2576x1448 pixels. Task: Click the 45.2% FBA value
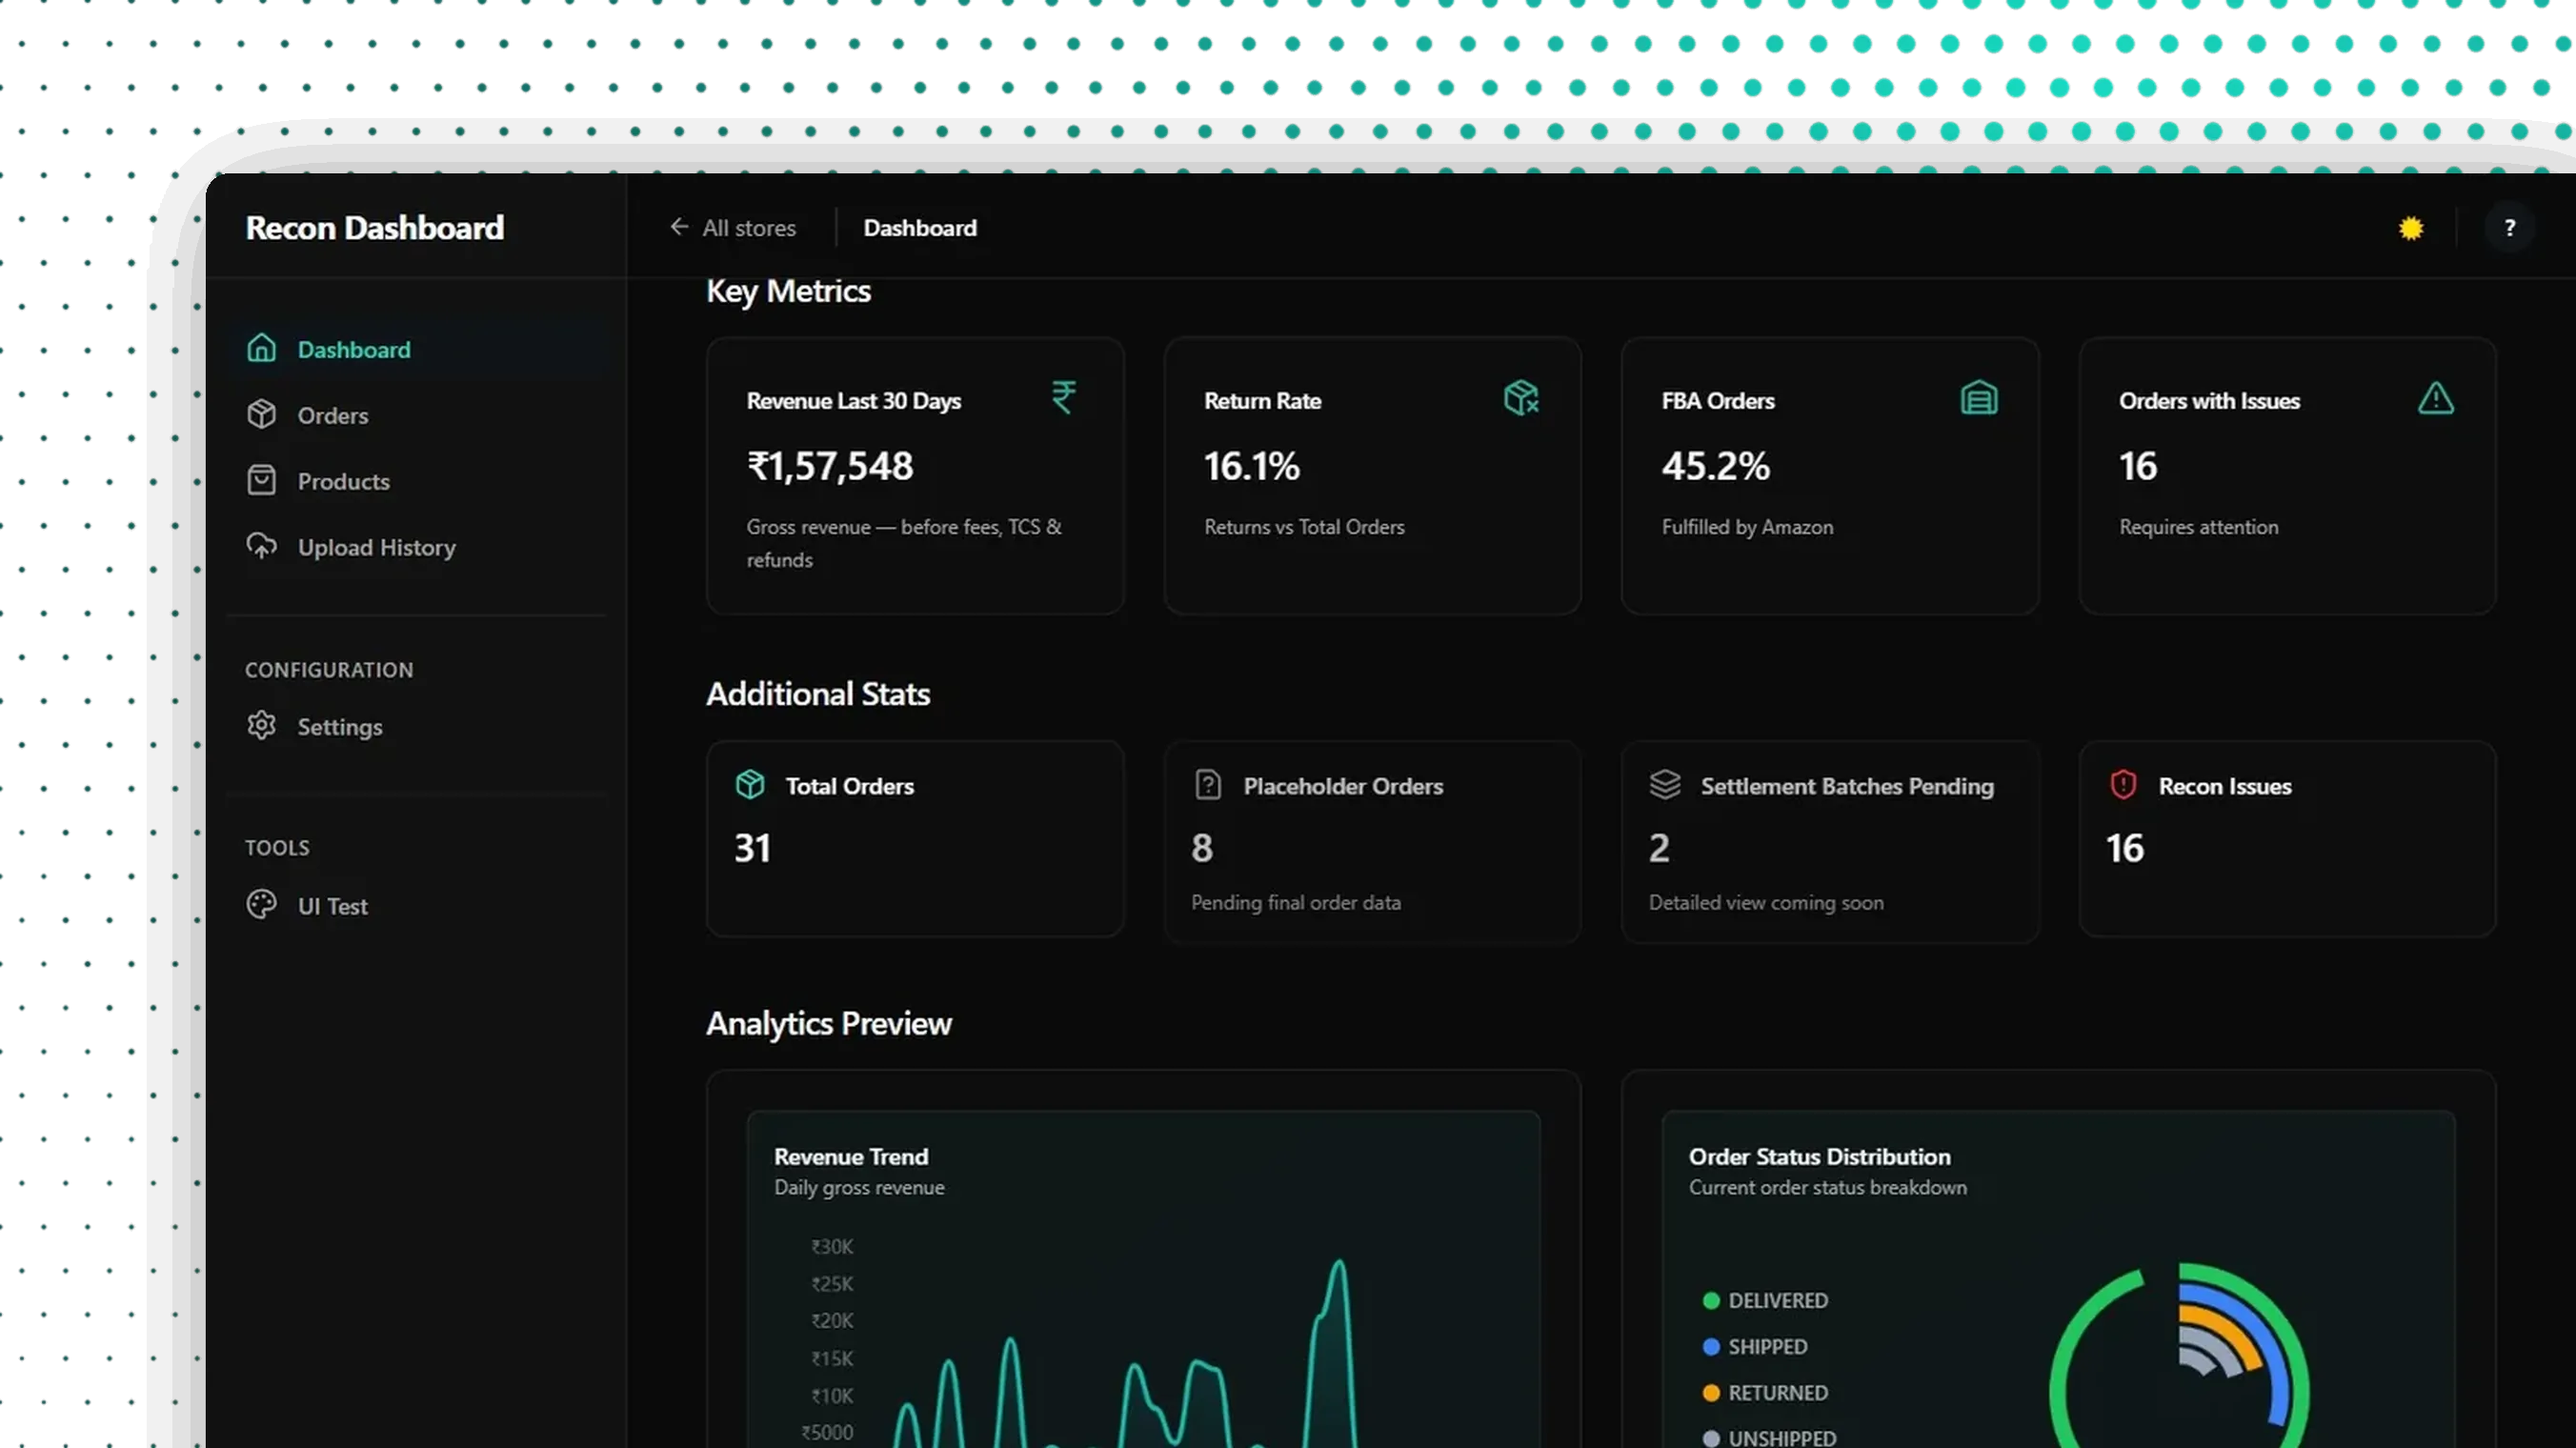click(x=1716, y=466)
